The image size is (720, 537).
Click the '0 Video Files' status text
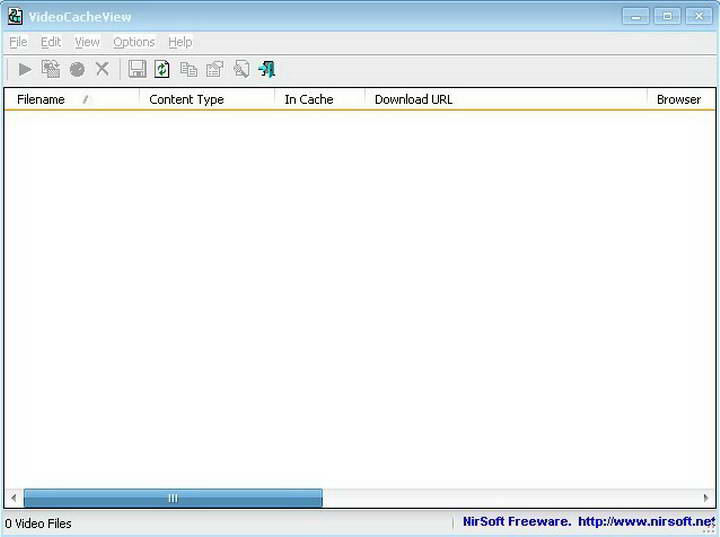coord(38,524)
